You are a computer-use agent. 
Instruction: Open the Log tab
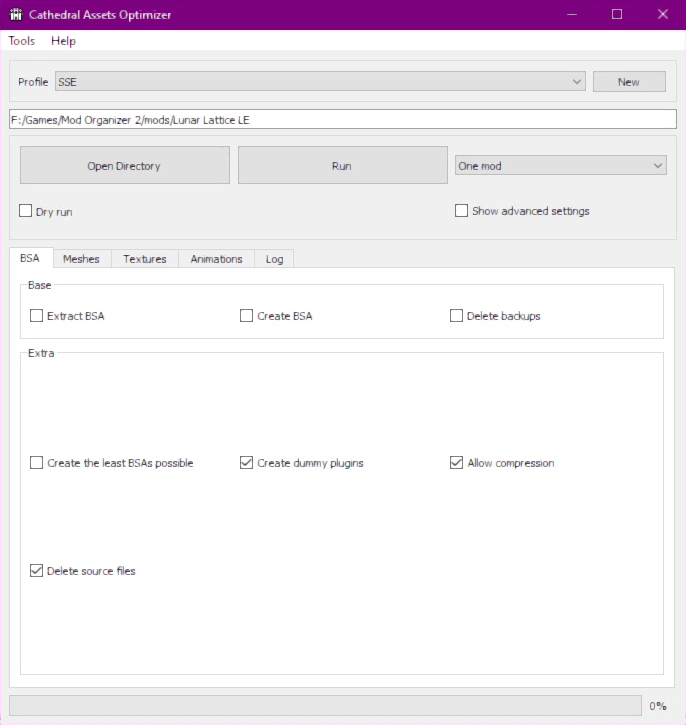[275, 259]
